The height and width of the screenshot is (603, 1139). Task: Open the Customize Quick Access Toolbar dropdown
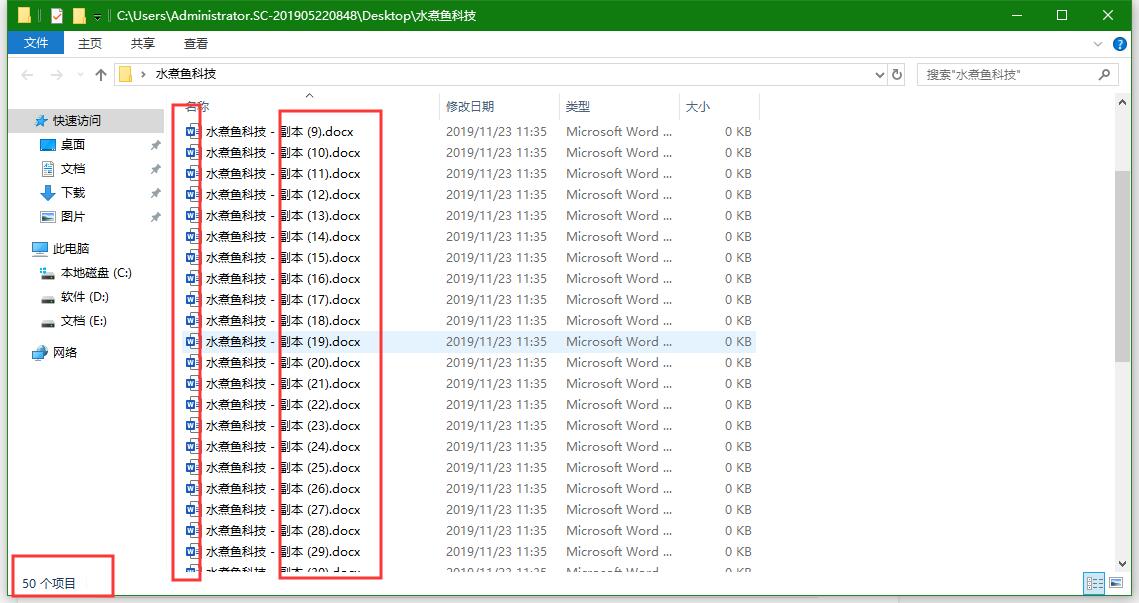(97, 17)
